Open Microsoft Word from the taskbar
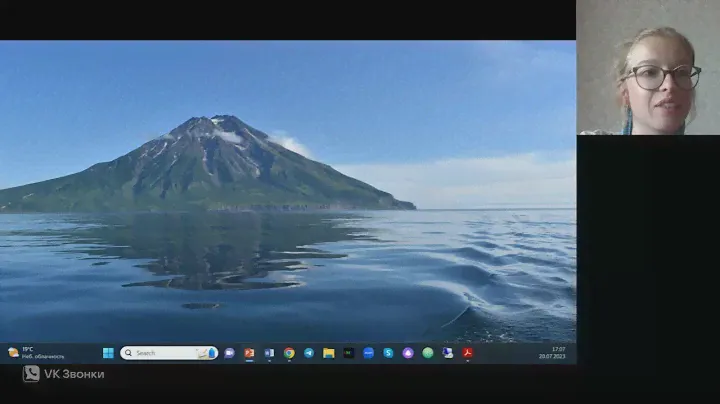The width and height of the screenshot is (720, 404). point(269,353)
